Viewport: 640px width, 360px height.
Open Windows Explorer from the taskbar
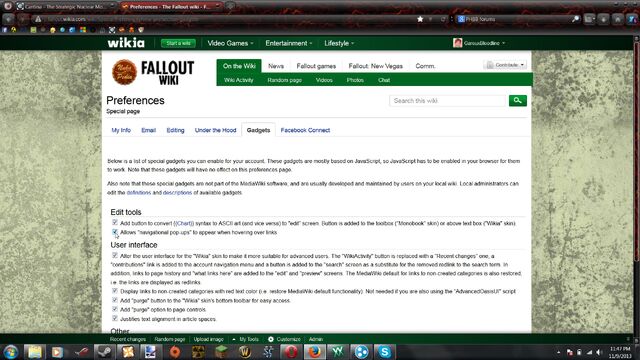(35, 352)
